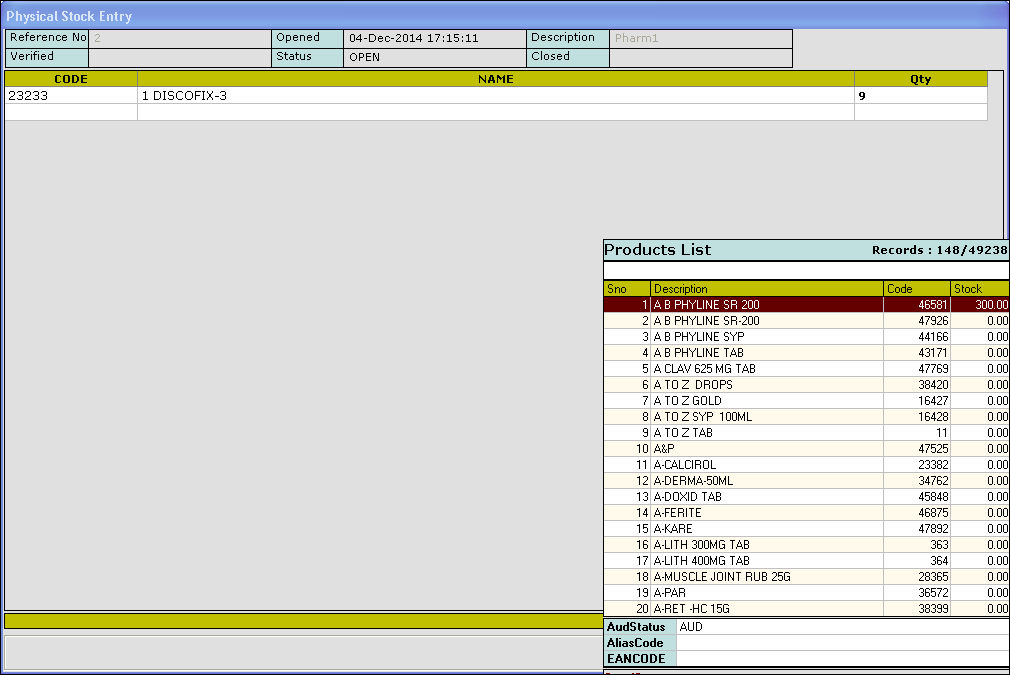This screenshot has height=675, width=1010.
Task: Click the Stock column header in Products List
Action: pyautogui.click(x=980, y=289)
